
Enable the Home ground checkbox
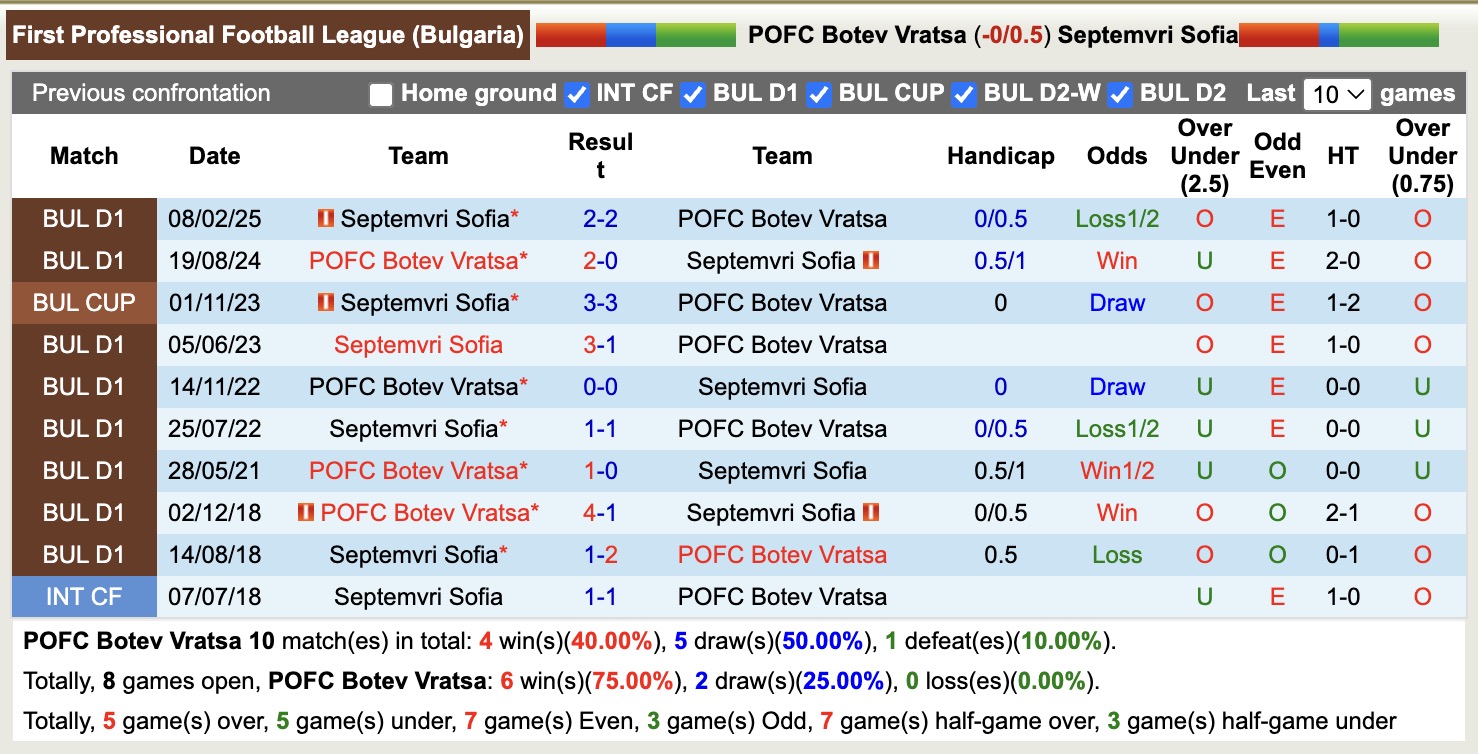pos(380,94)
